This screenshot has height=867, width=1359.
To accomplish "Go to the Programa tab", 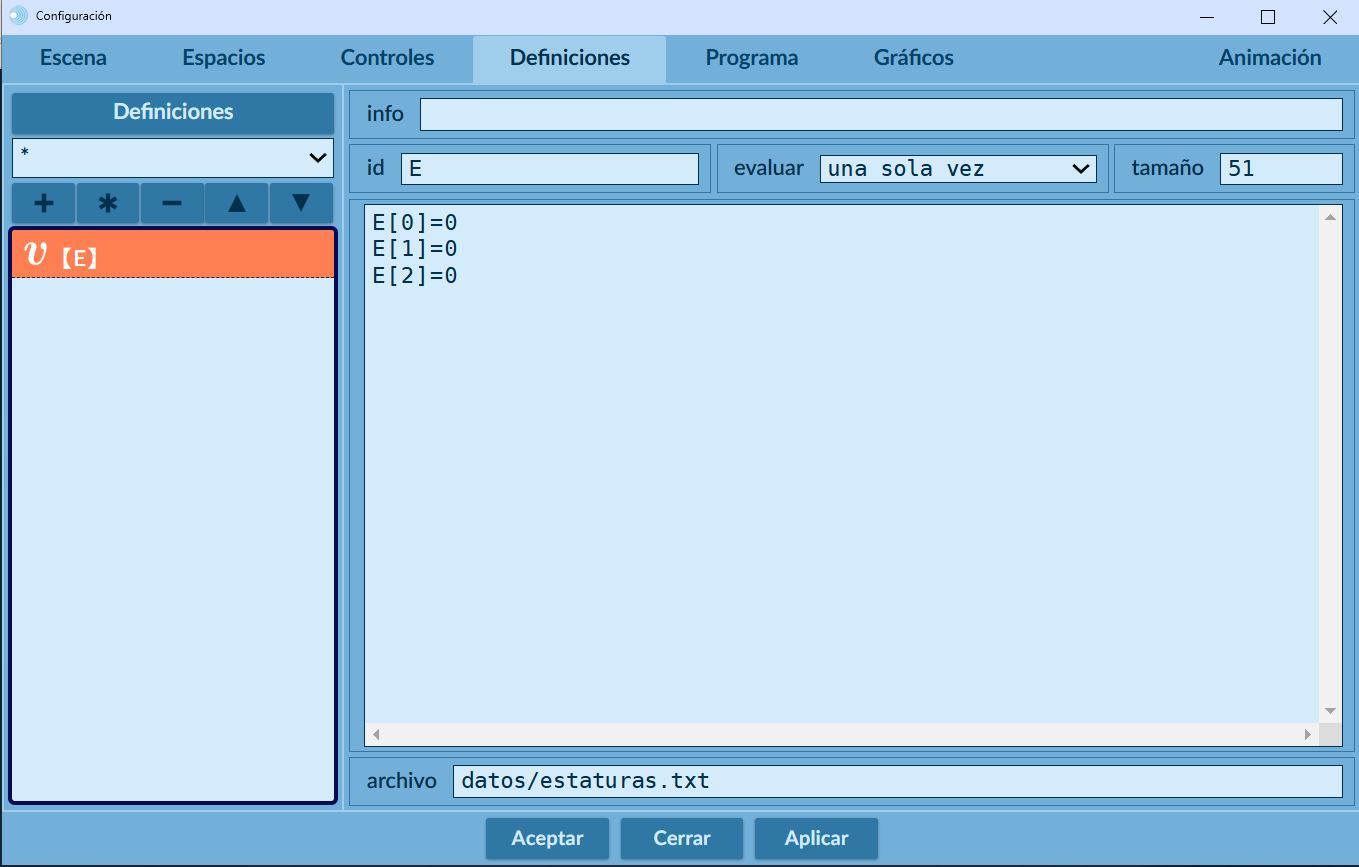I will click(x=752, y=58).
